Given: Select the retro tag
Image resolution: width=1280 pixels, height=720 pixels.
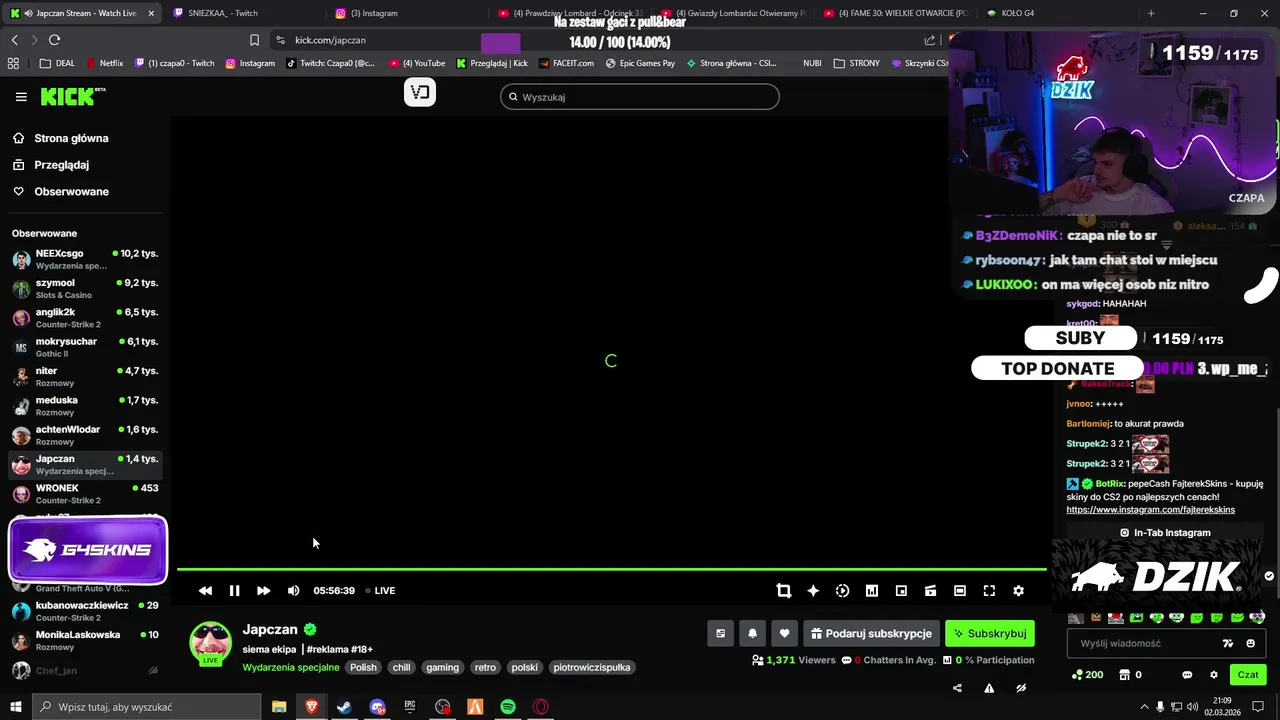Looking at the screenshot, I should tap(485, 667).
